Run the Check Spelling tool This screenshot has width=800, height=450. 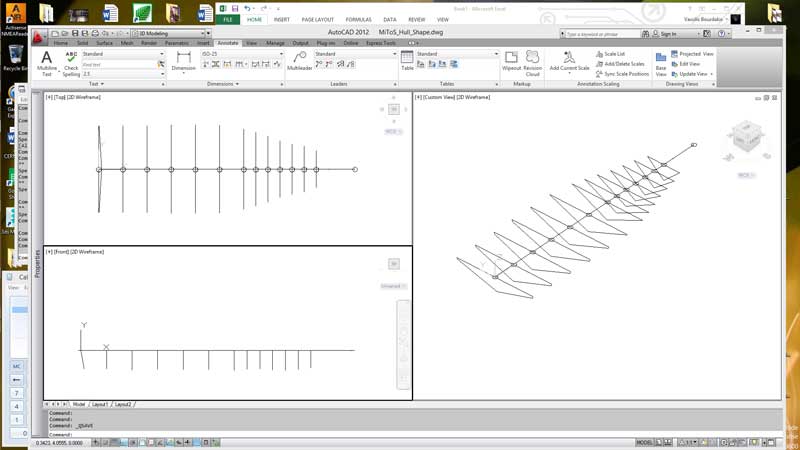[x=71, y=63]
